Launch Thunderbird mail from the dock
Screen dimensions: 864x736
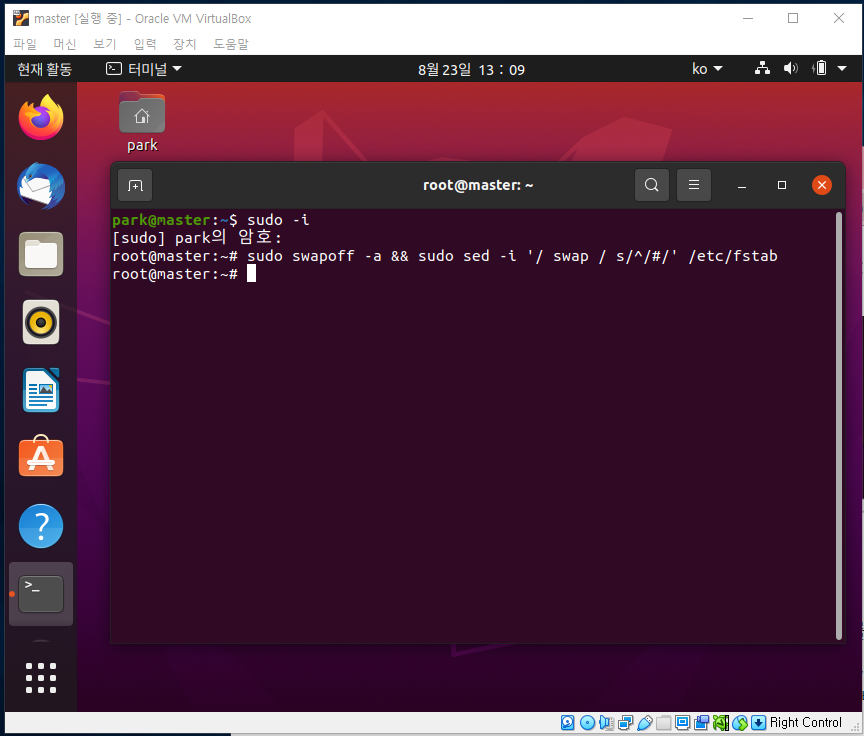click(x=41, y=186)
